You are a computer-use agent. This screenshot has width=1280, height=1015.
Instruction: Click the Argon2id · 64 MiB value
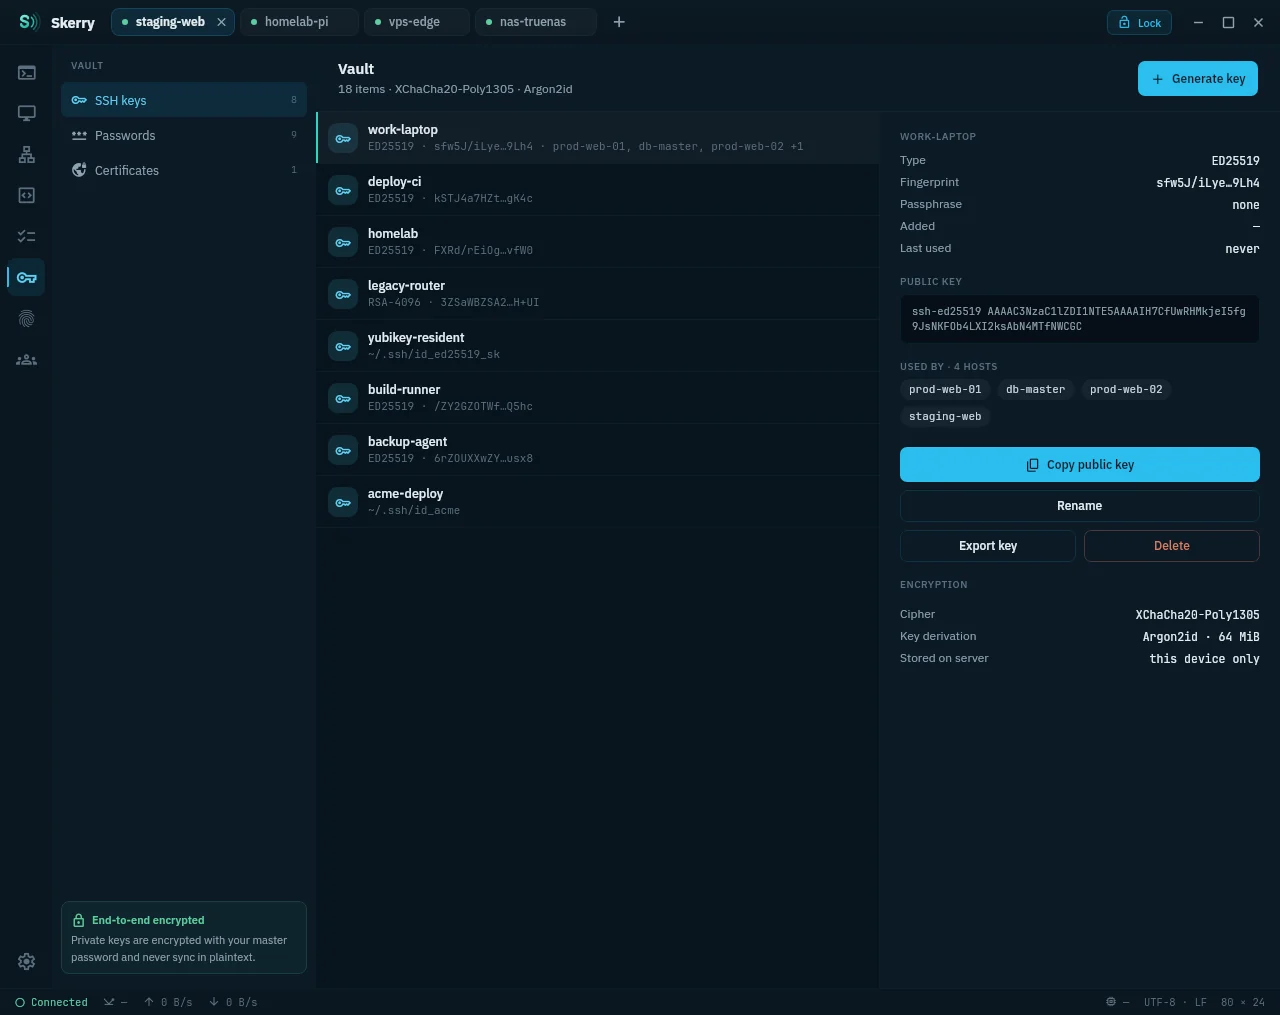(1201, 637)
